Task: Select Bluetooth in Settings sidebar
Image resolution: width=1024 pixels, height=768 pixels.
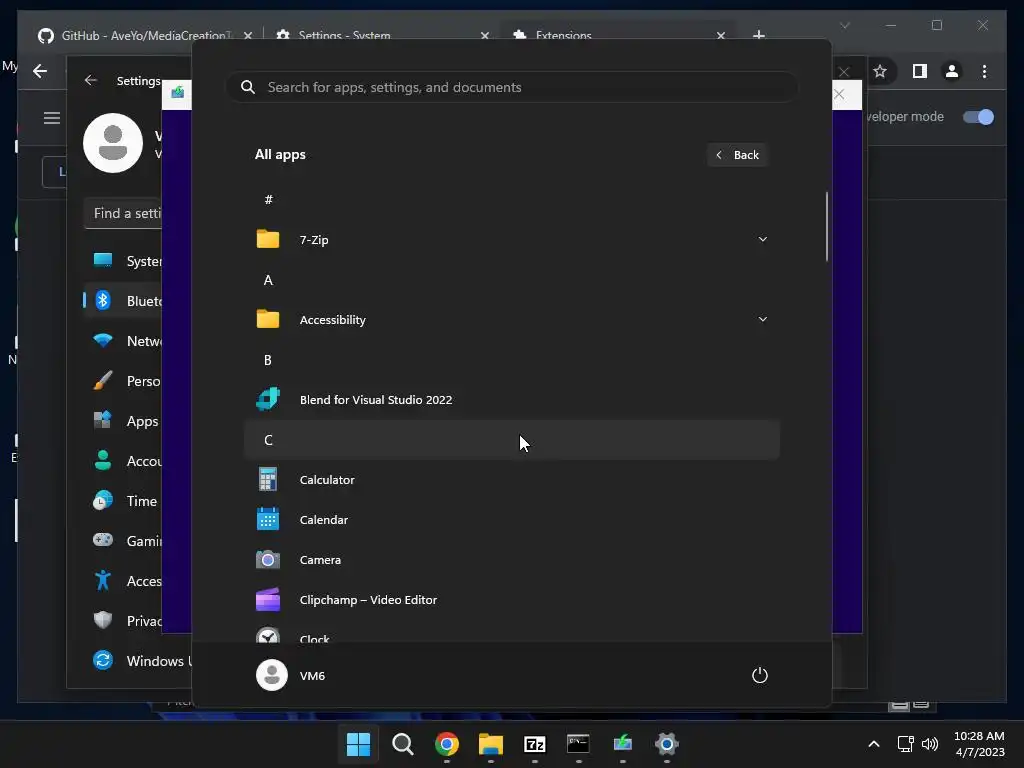Action: pos(124,300)
